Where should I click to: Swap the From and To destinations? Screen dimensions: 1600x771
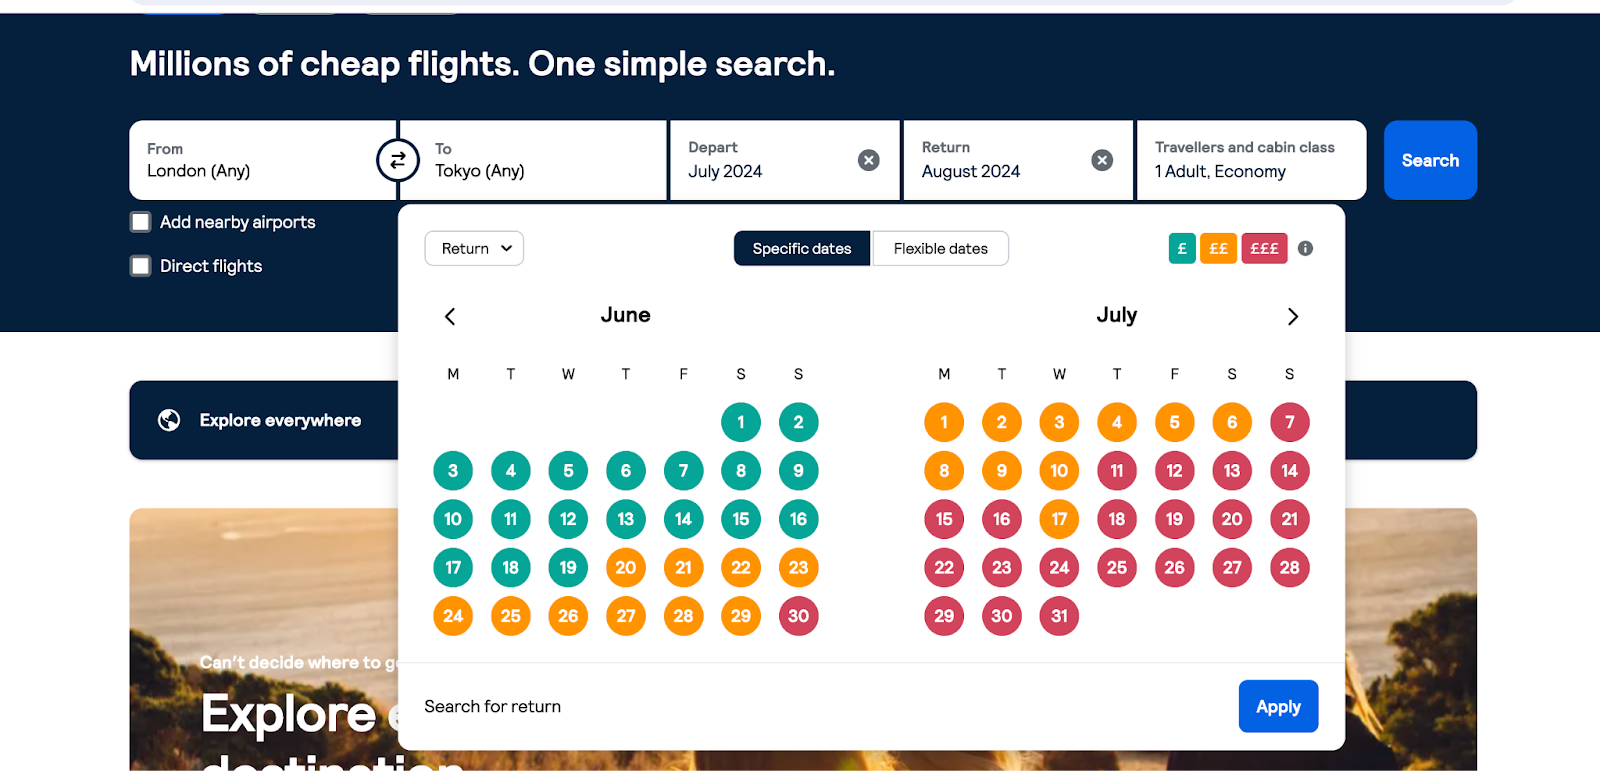coord(398,160)
